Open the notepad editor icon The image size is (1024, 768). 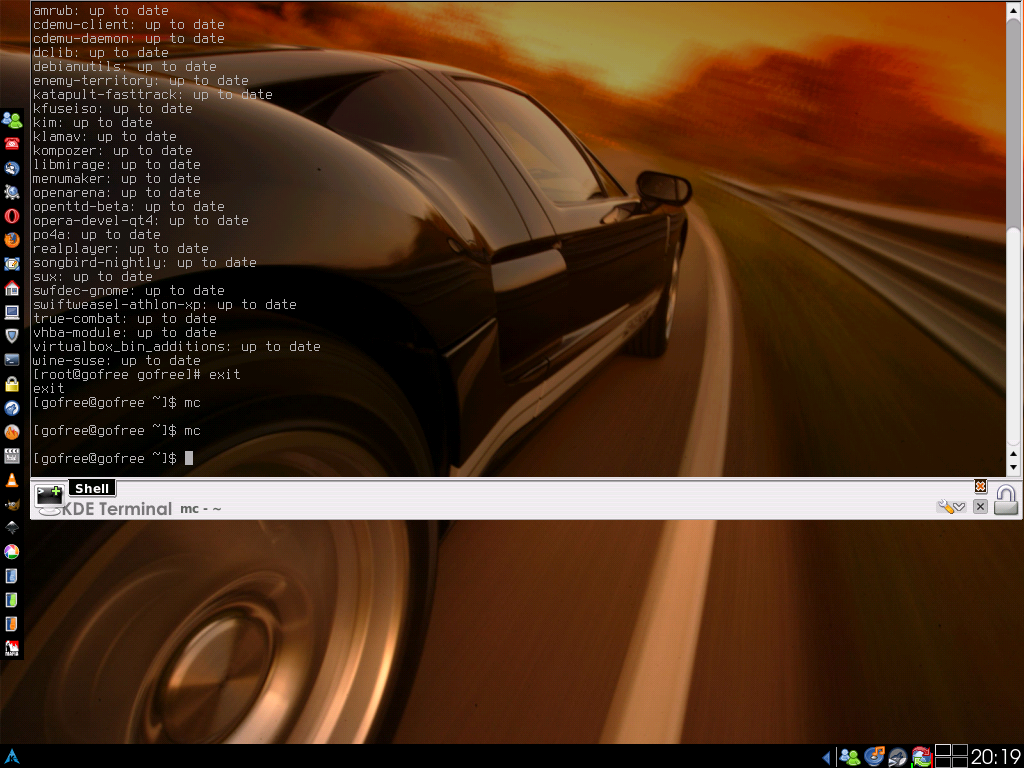point(12,264)
